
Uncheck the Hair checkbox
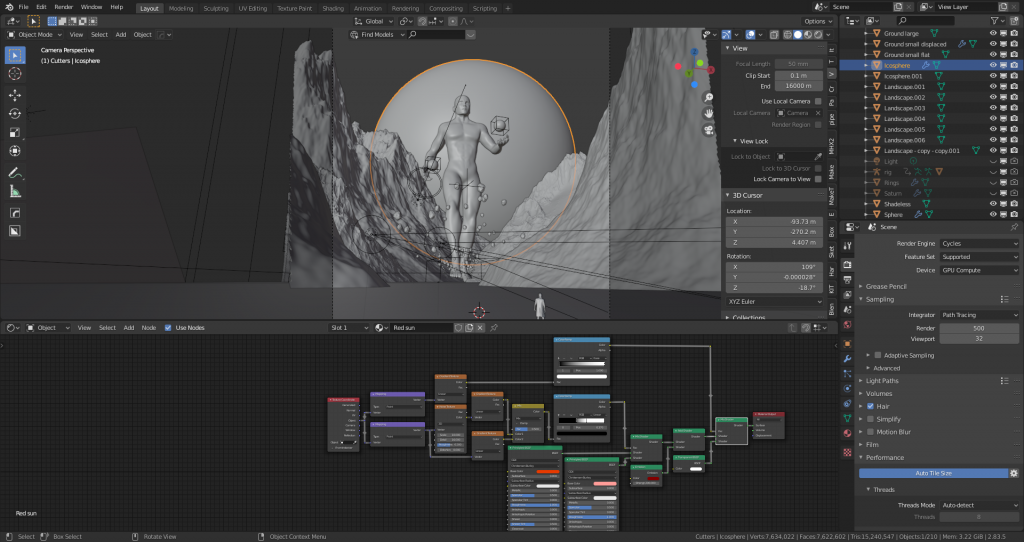(x=870, y=406)
